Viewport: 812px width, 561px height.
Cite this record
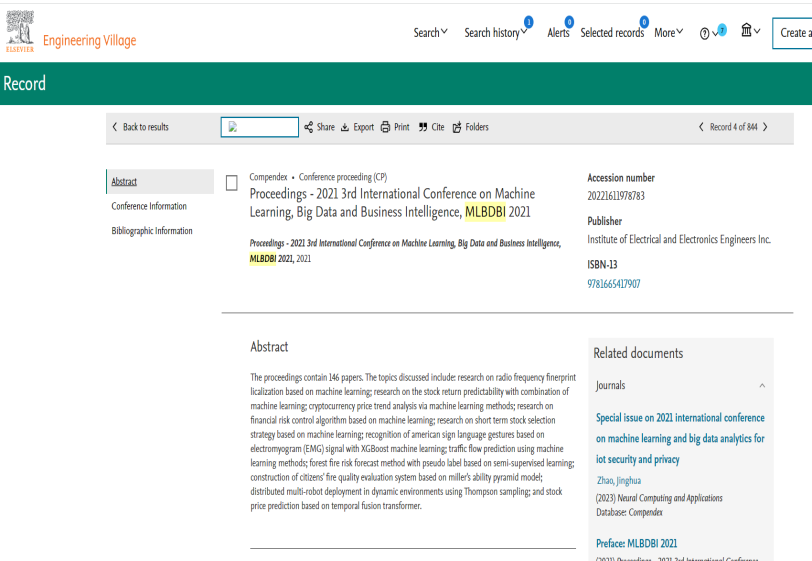point(431,127)
